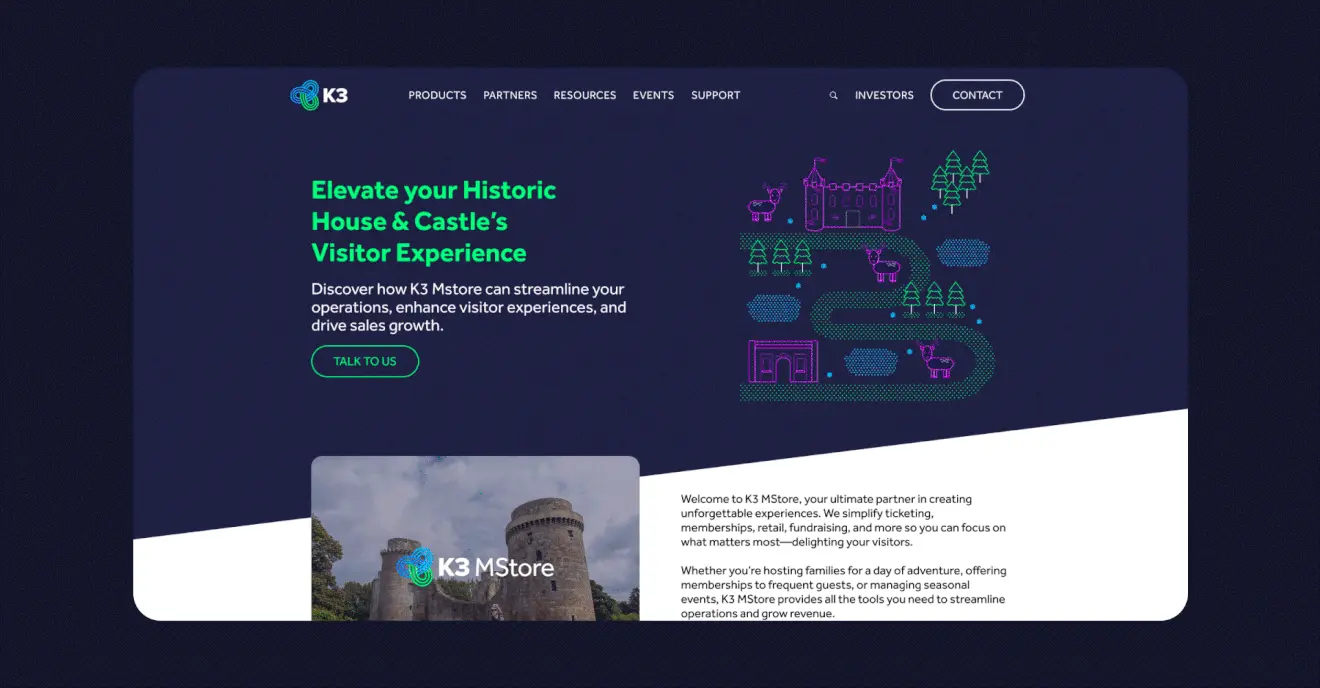Viewport: 1320px width, 688px height.
Task: Click the 'Whether you're hosting families' paragraph
Action: pyautogui.click(x=843, y=592)
